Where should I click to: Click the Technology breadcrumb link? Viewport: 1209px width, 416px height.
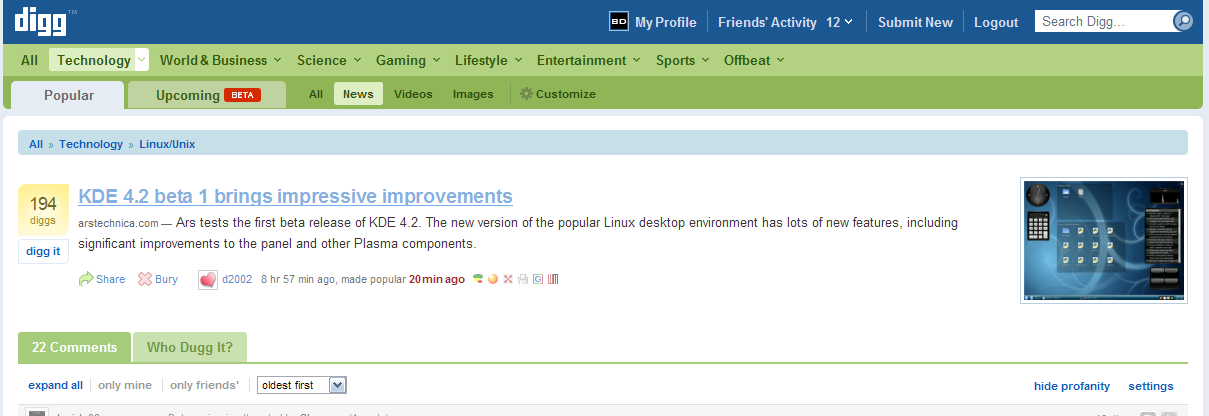(91, 144)
